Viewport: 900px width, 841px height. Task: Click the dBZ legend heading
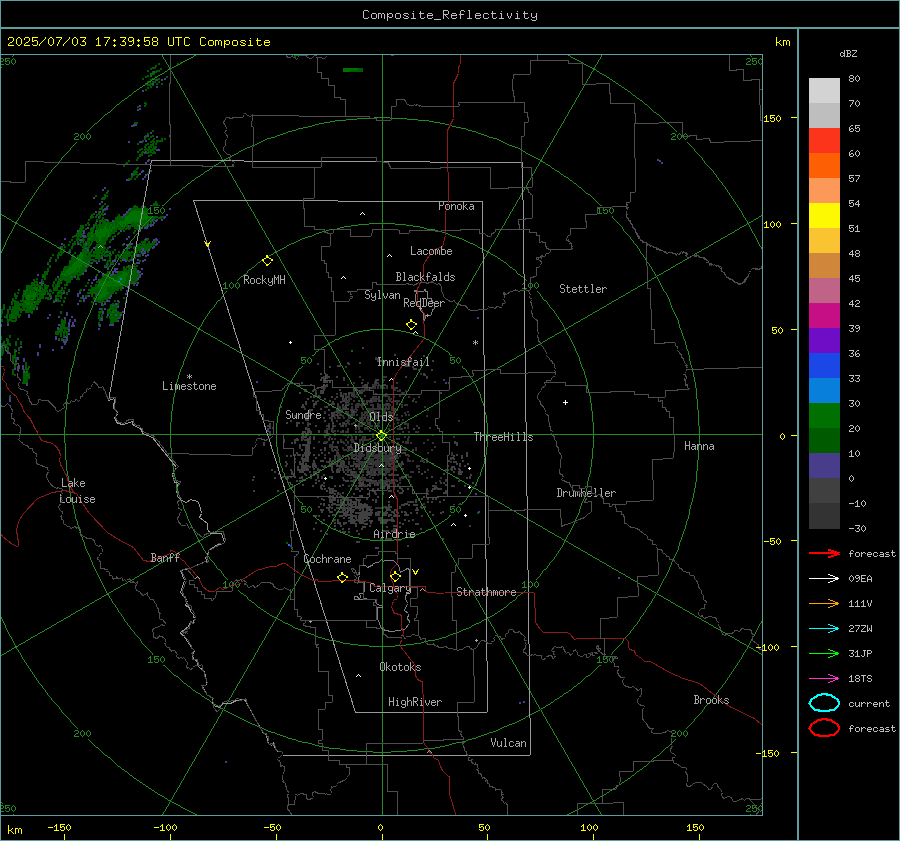(848, 54)
